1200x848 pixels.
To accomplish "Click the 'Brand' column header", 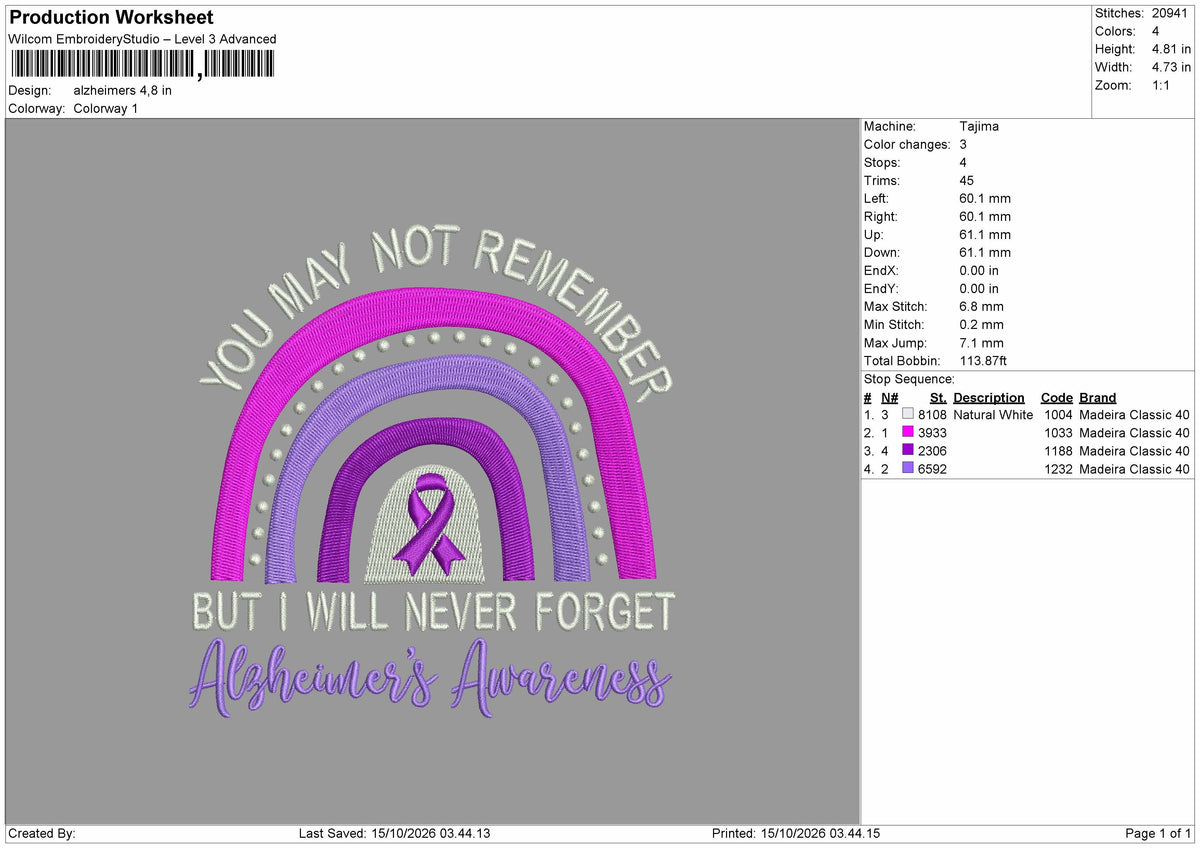I will click(x=1098, y=397).
